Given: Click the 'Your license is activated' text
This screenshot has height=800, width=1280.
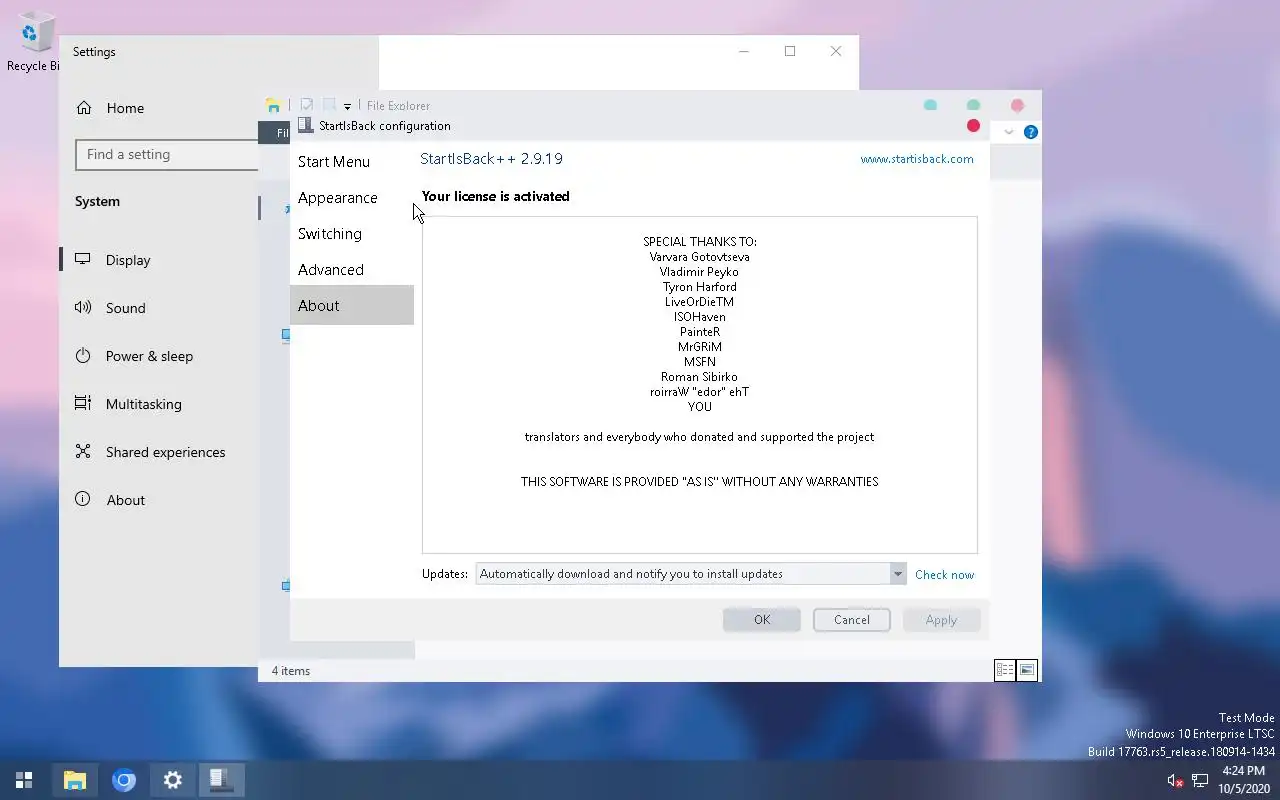Looking at the screenshot, I should [x=496, y=197].
